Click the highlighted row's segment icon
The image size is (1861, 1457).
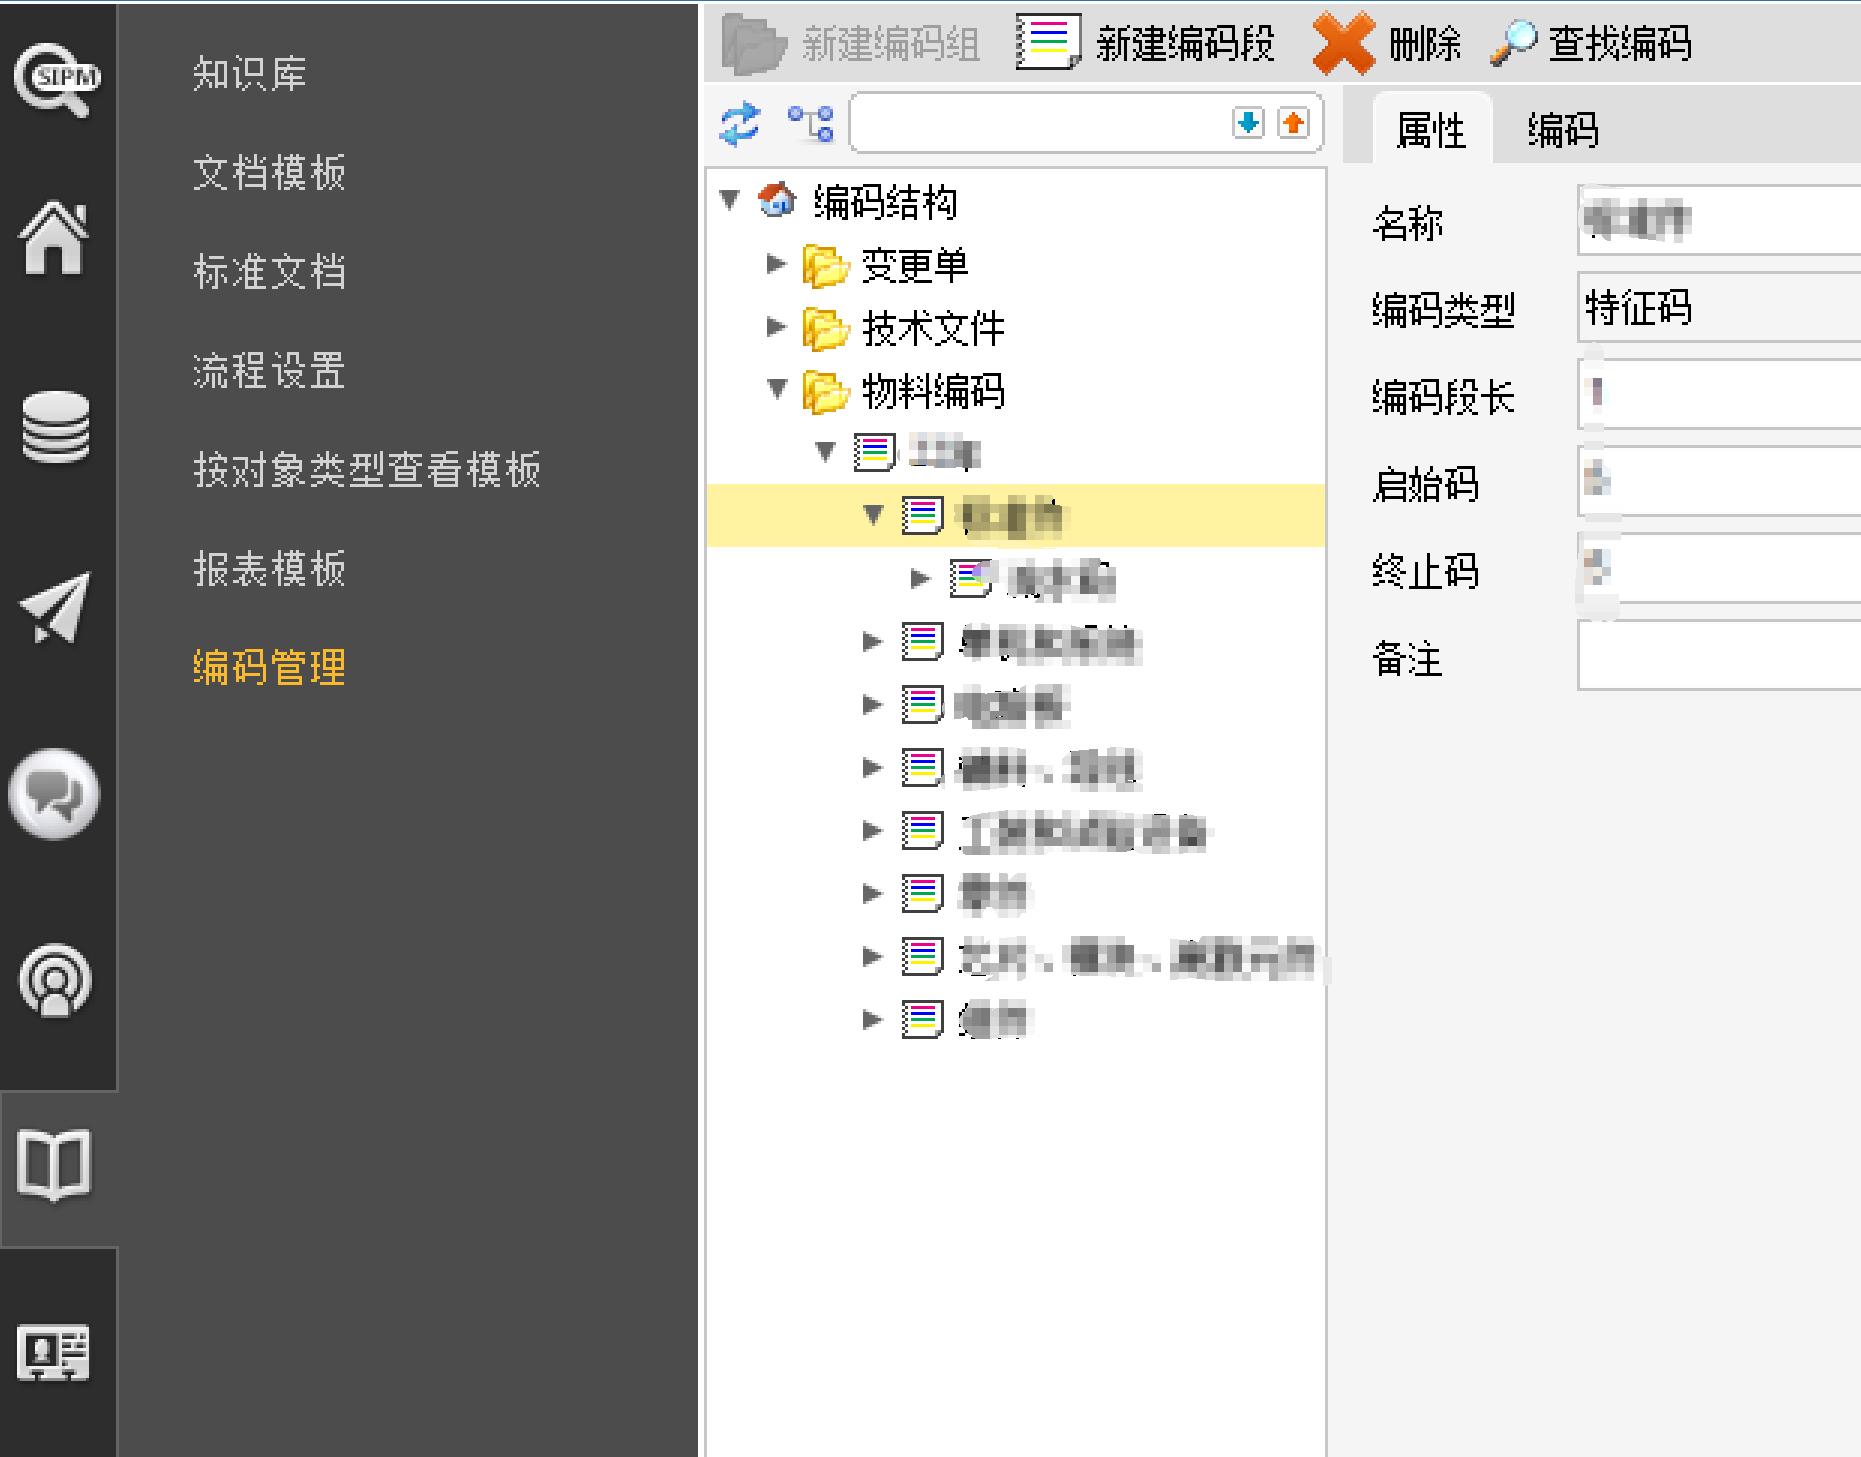[922, 516]
